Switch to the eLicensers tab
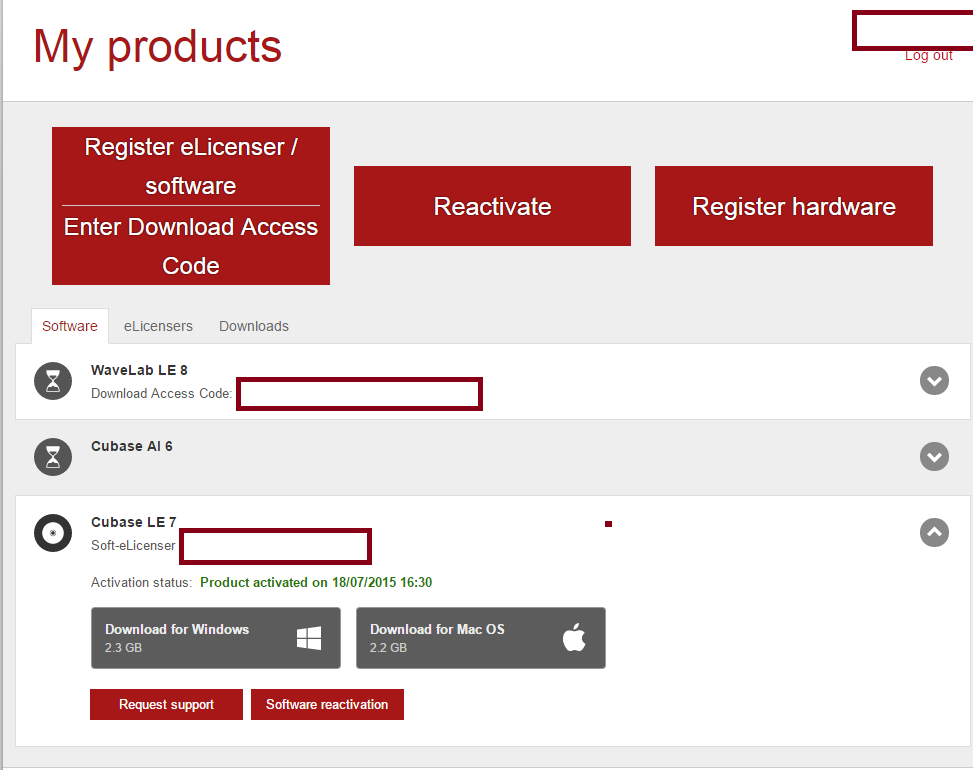The width and height of the screenshot is (973, 770). pyautogui.click(x=158, y=326)
